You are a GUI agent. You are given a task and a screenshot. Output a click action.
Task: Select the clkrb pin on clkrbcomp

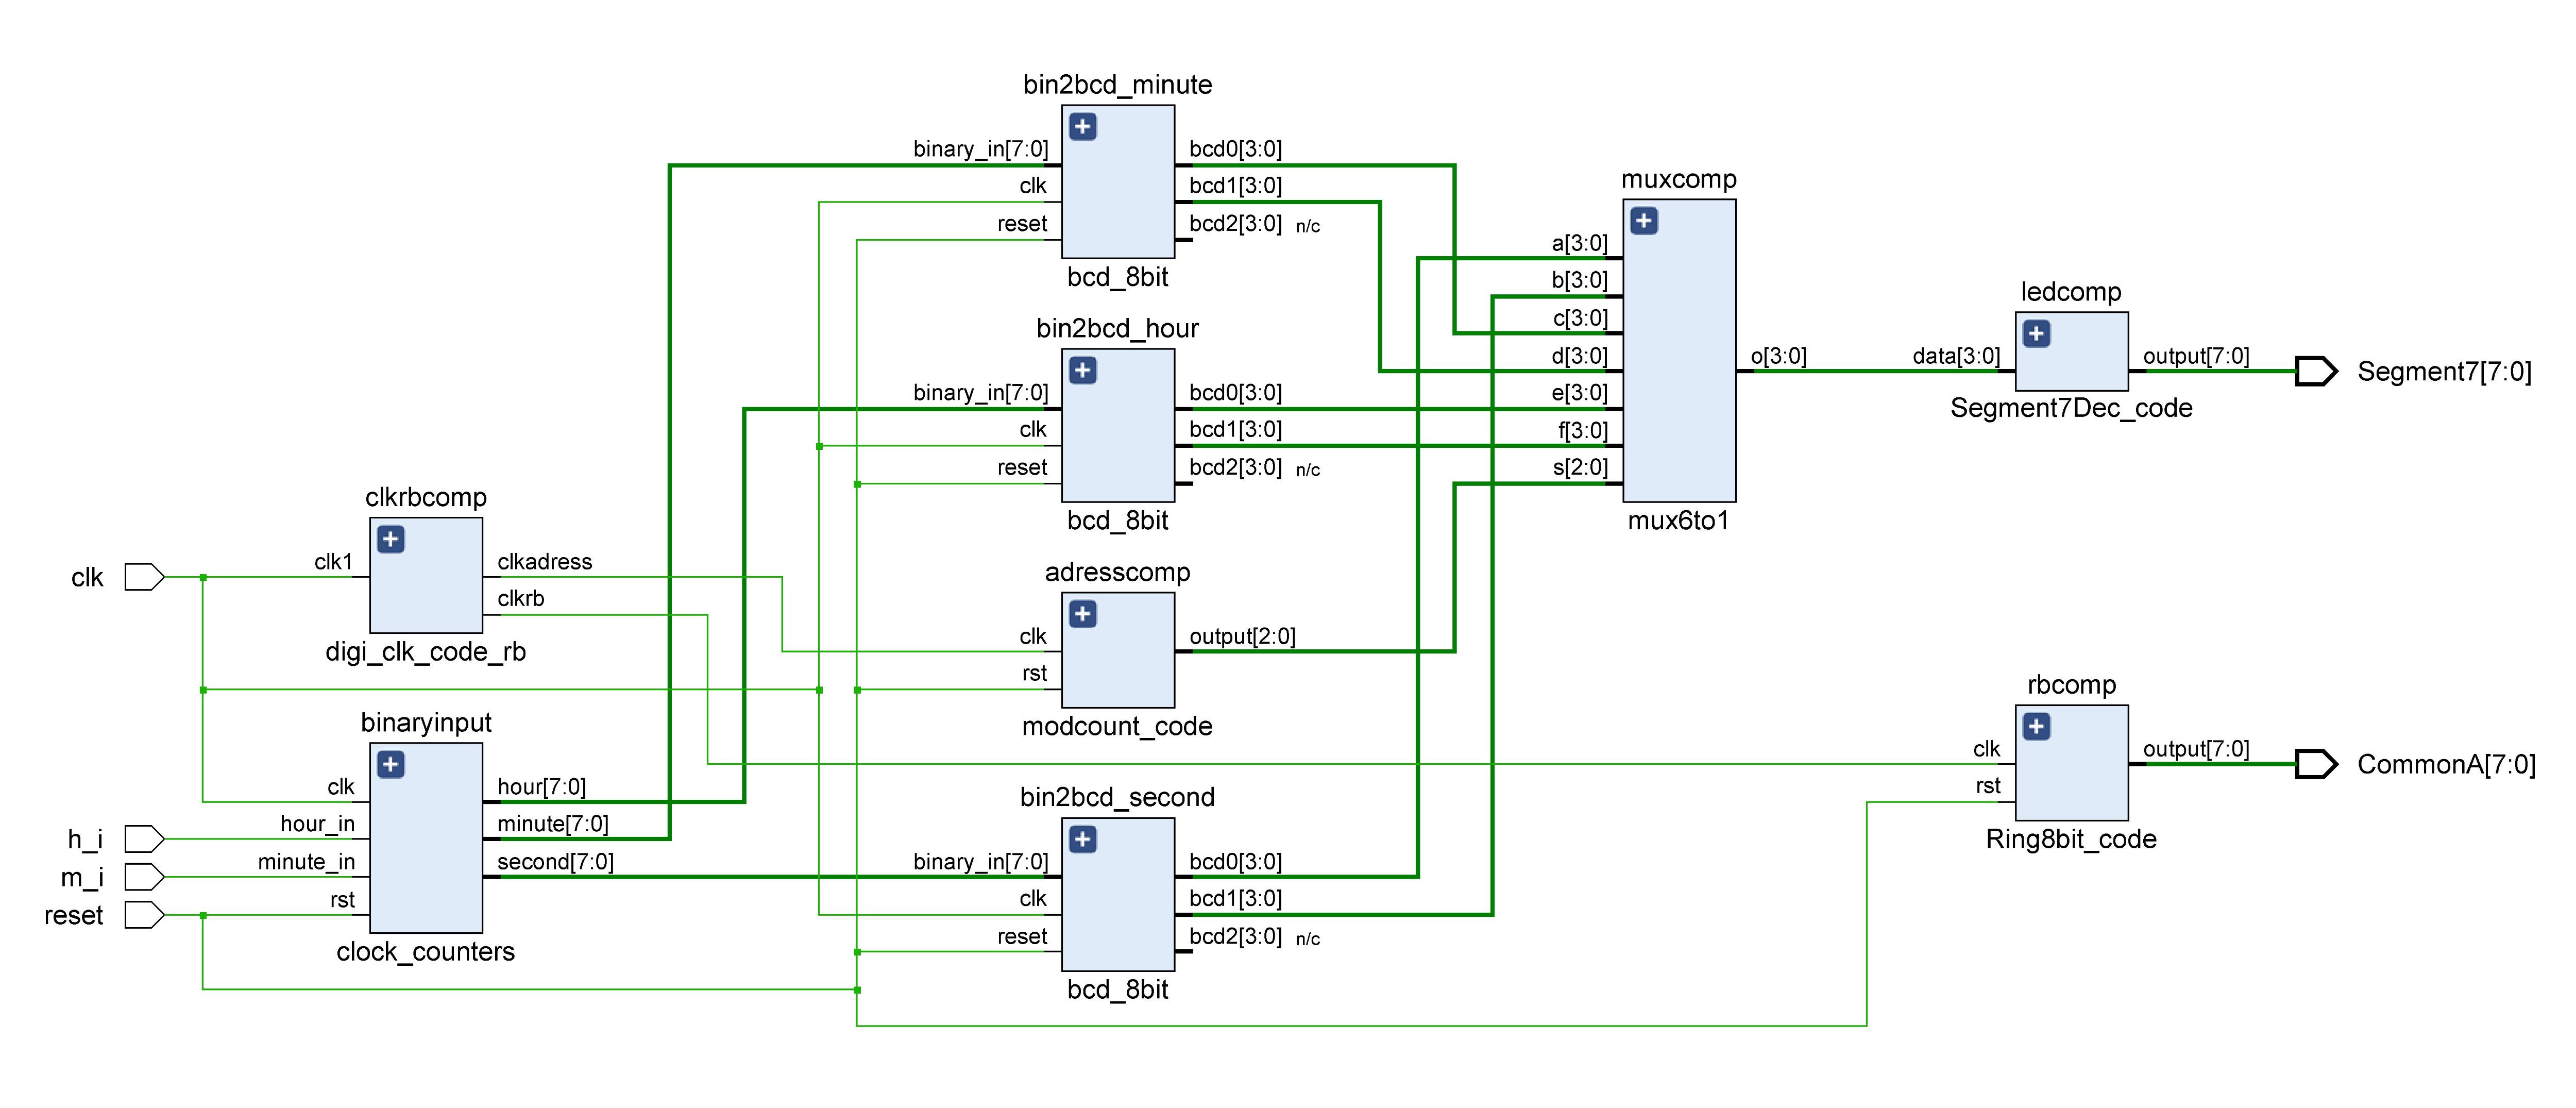[x=520, y=599]
